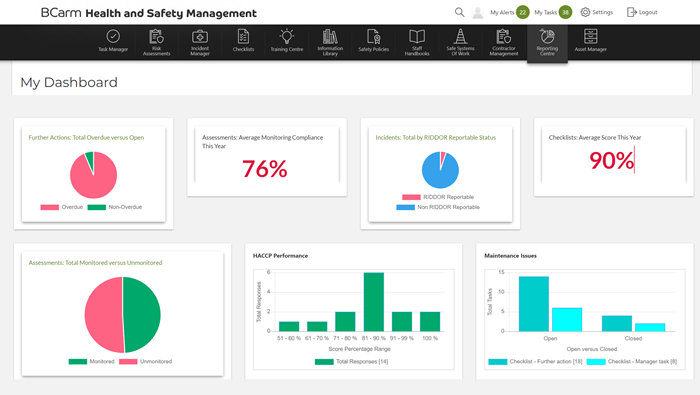Viewport: 700px width, 395px height.
Task: Toggle the Unmonitored legend swatch
Action: pos(128,362)
